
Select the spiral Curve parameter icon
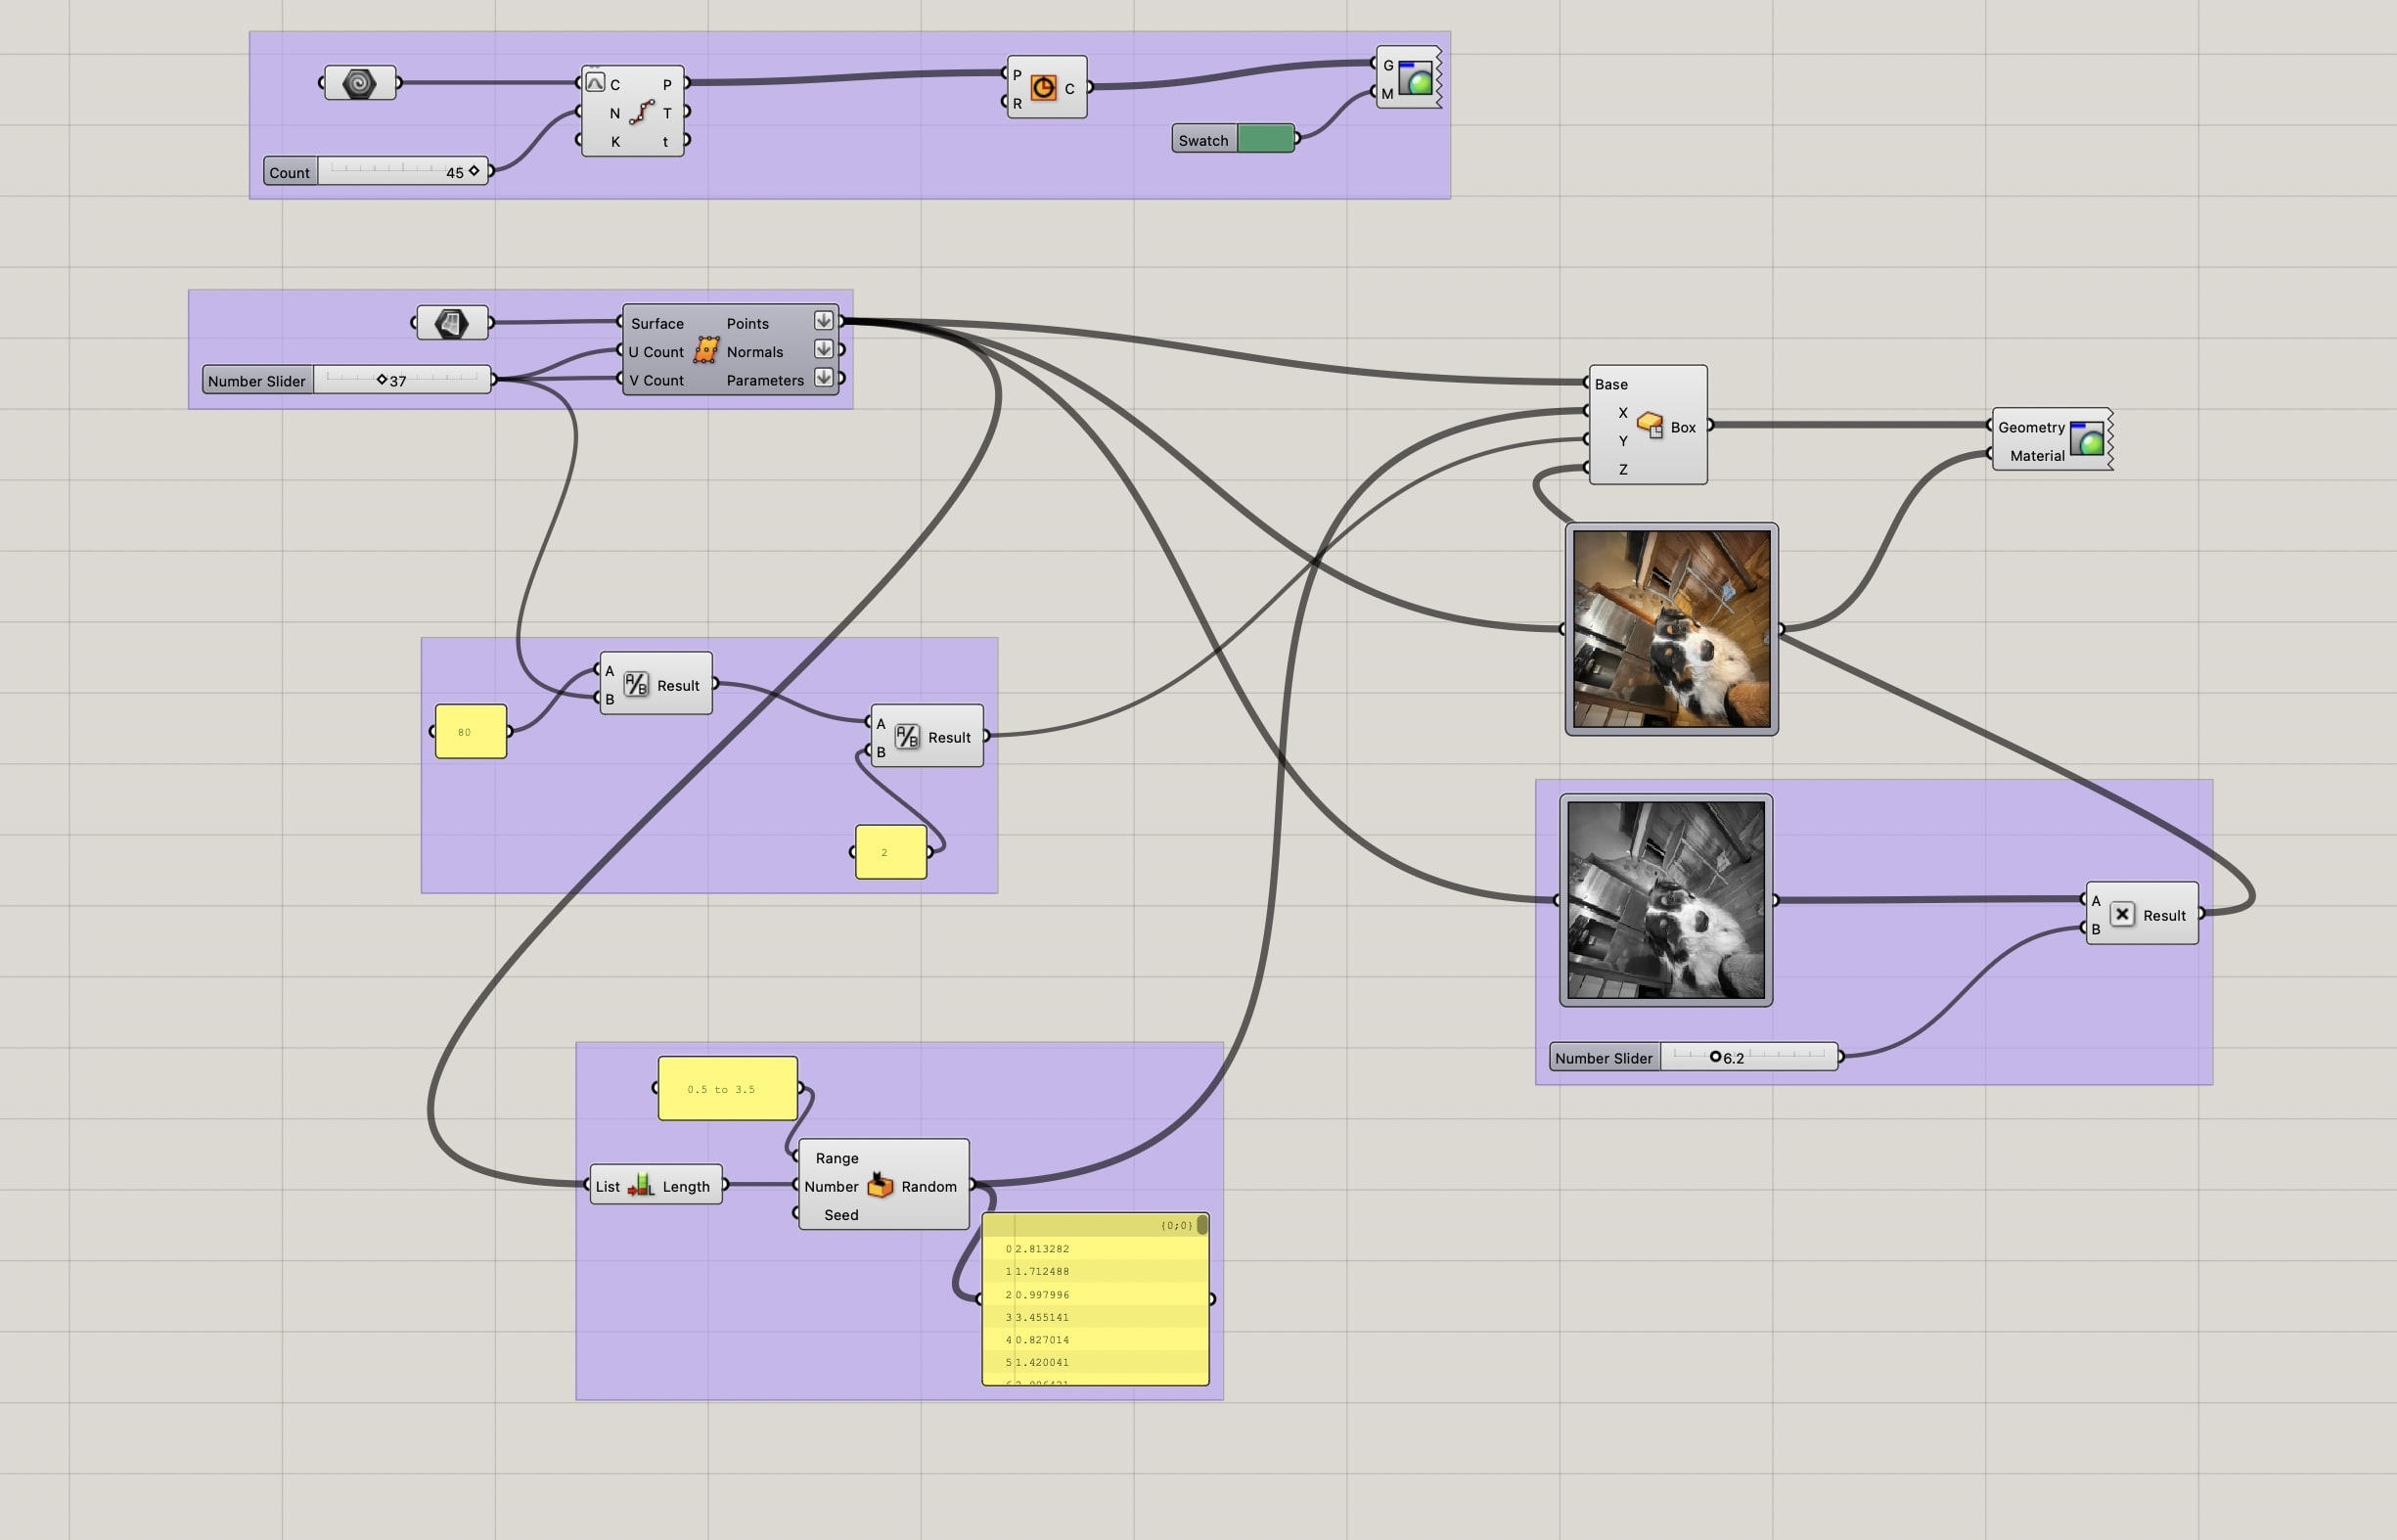click(361, 84)
